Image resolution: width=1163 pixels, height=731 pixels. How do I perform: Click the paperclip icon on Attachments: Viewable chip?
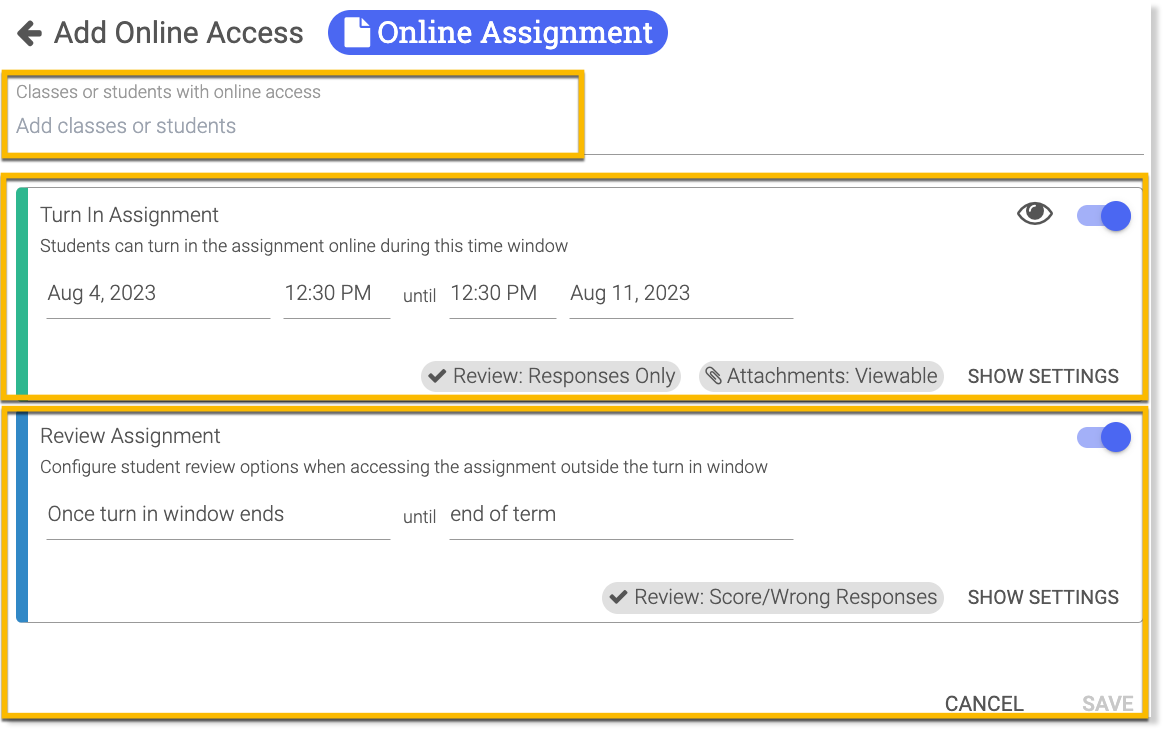tap(713, 376)
